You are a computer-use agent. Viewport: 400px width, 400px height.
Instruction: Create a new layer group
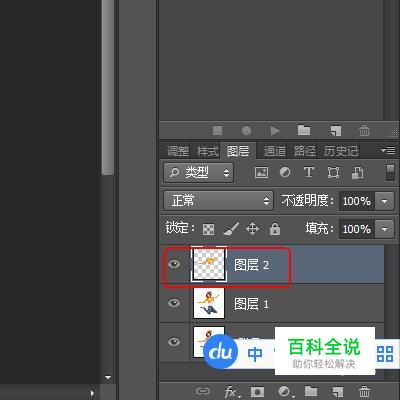click(311, 391)
